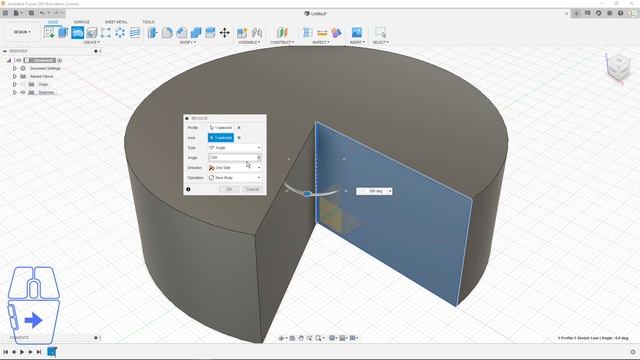Select the Interference inspect tool
The image size is (640, 360).
(x=308, y=32)
